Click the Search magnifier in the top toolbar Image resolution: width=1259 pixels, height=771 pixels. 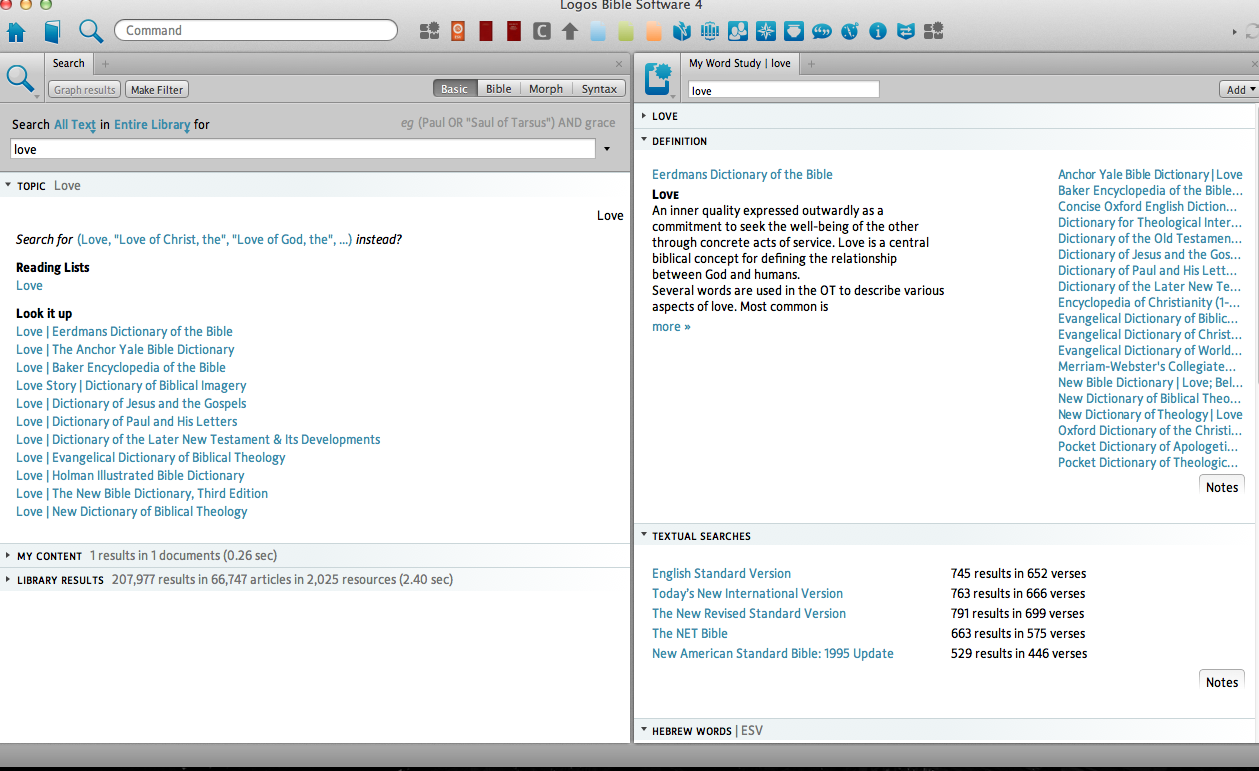coord(91,31)
